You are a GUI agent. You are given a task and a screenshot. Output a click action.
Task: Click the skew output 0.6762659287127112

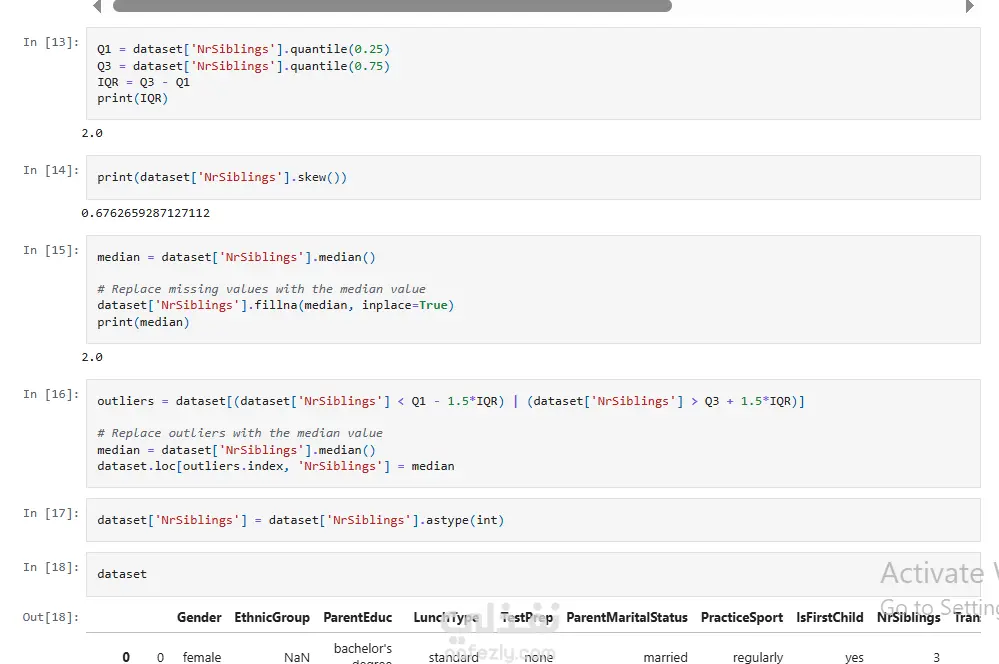[145, 213]
